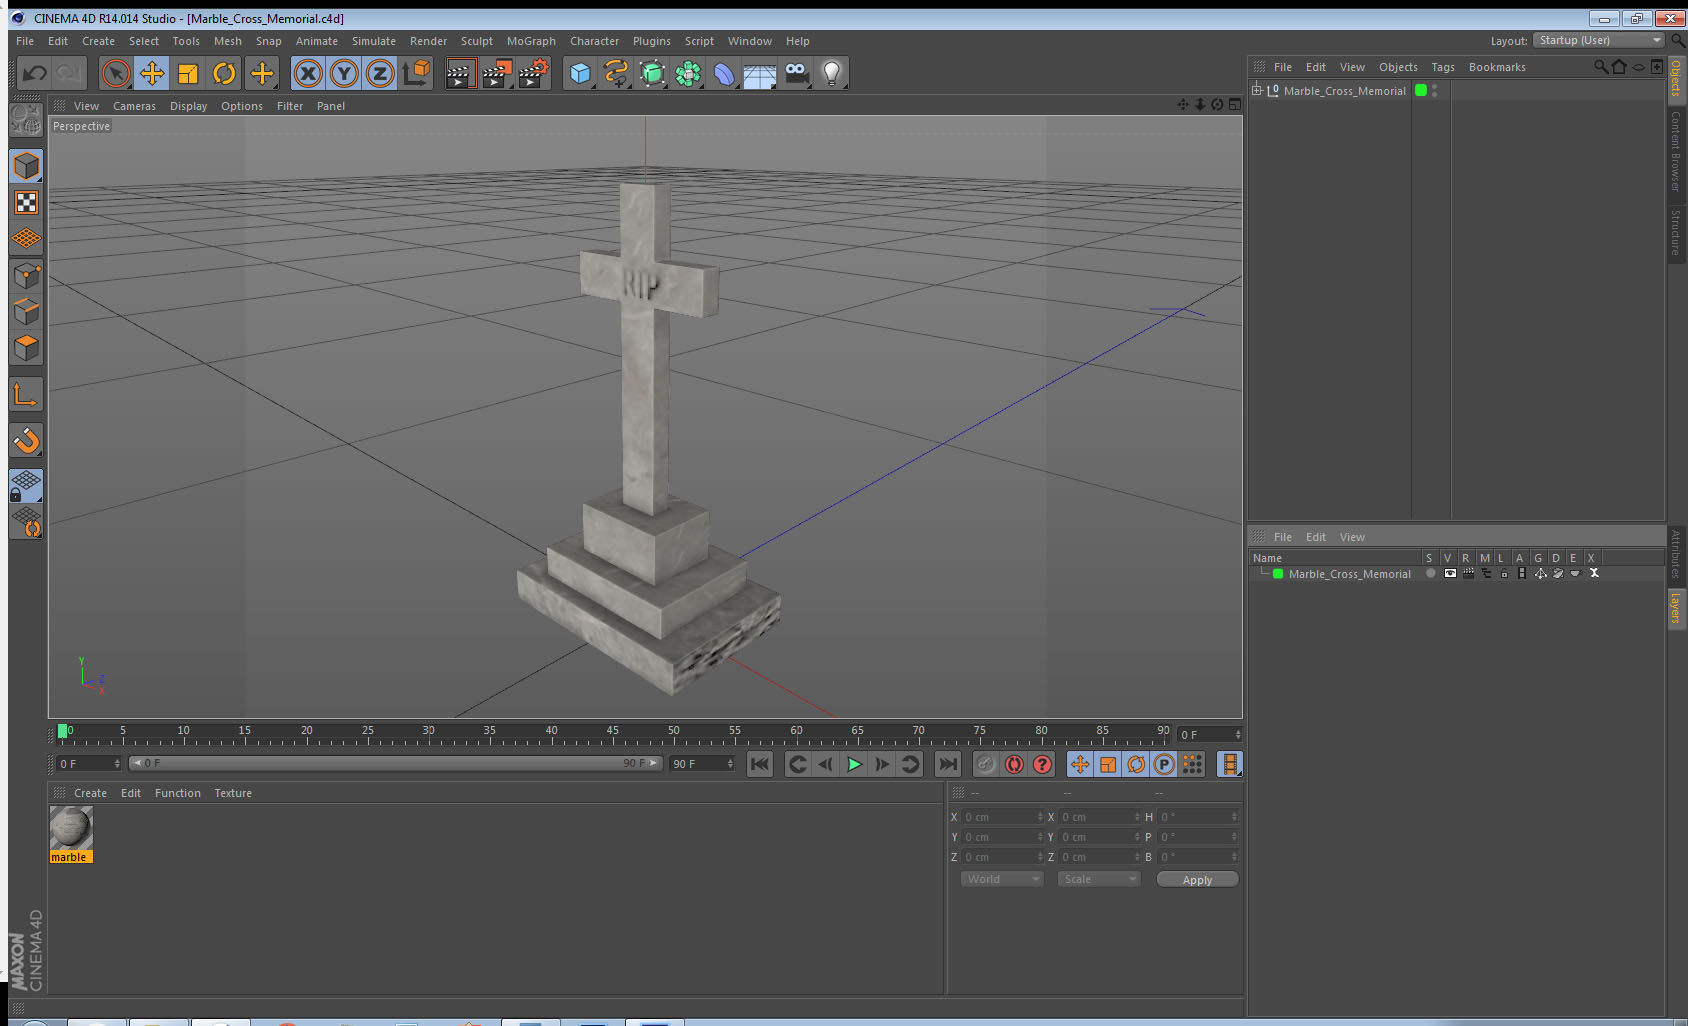Select the Live Selection tool

116,73
